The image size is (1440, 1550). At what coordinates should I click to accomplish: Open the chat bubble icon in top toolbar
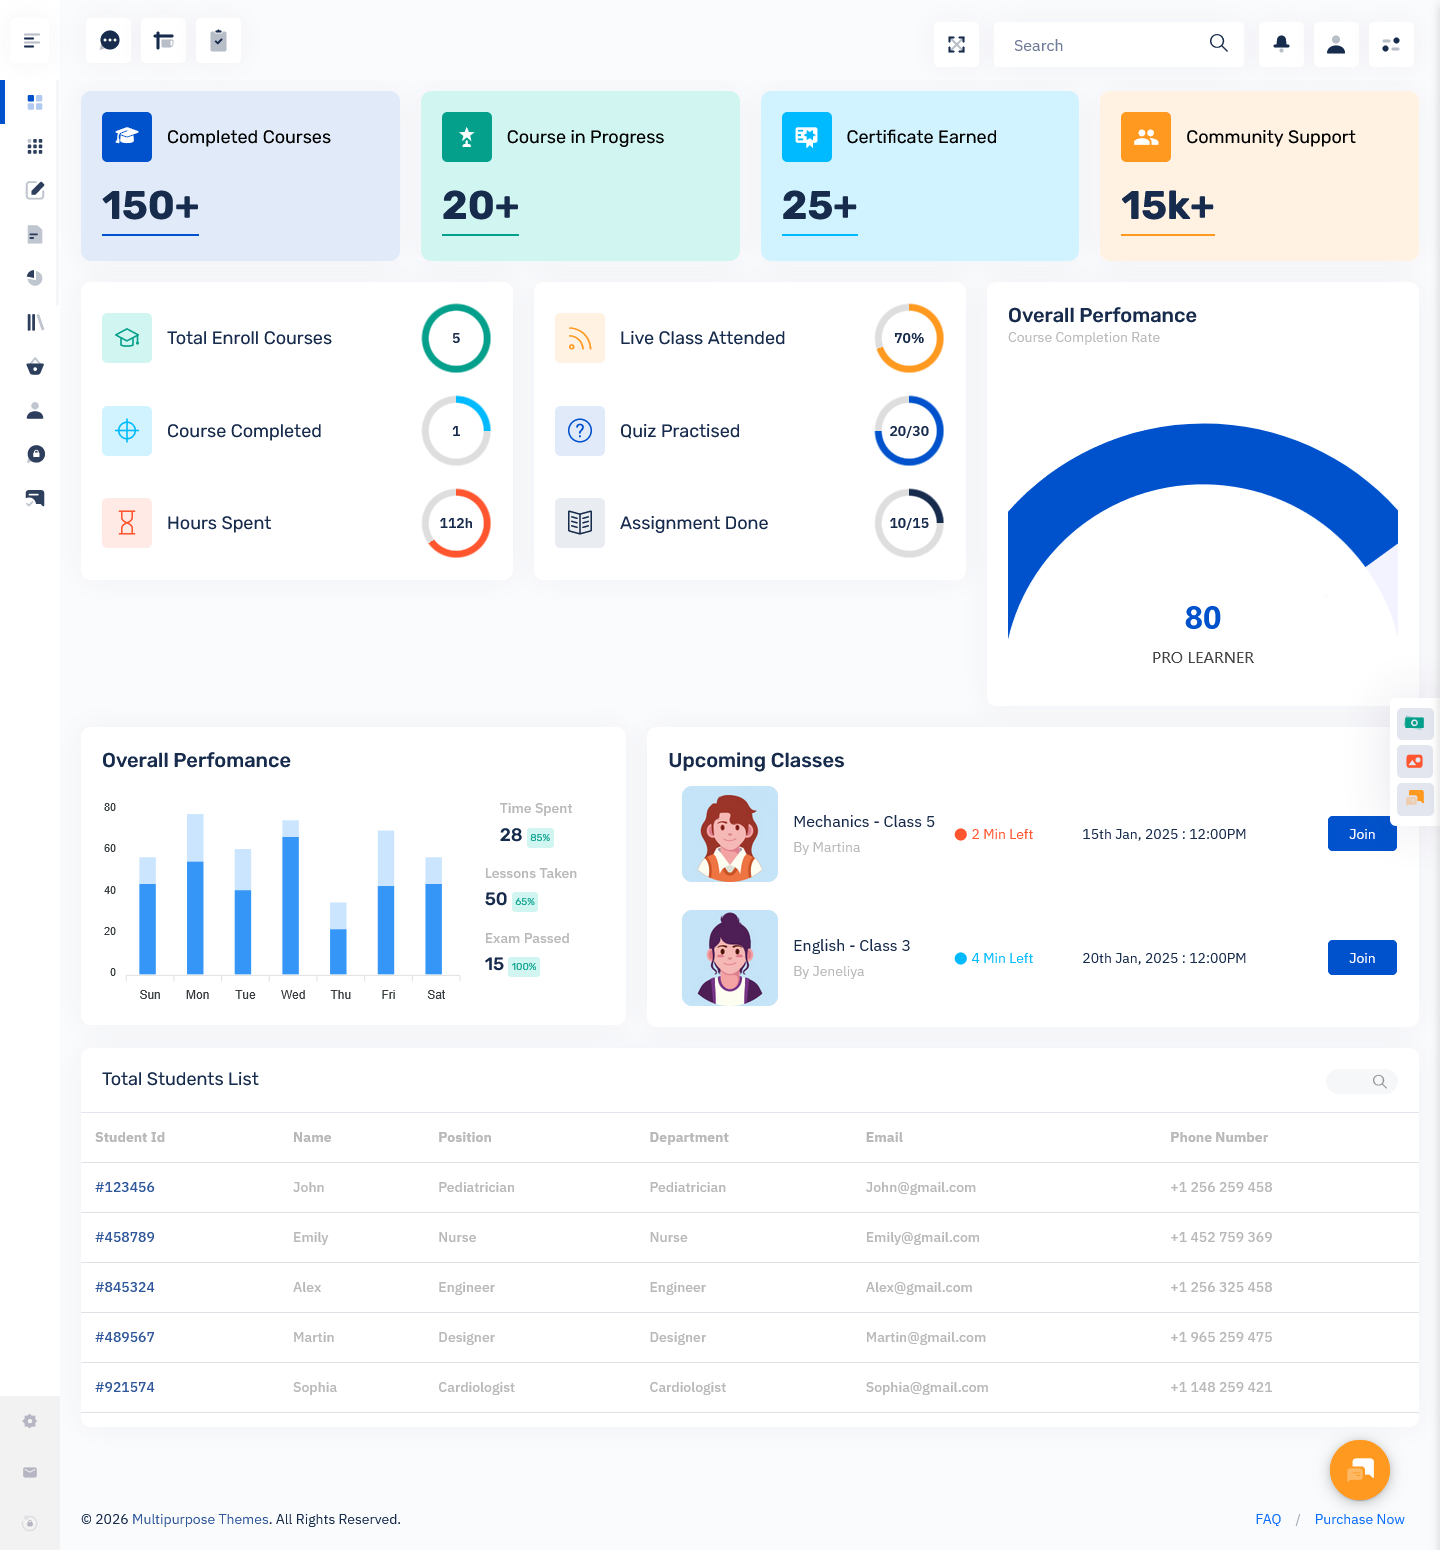[x=109, y=41]
